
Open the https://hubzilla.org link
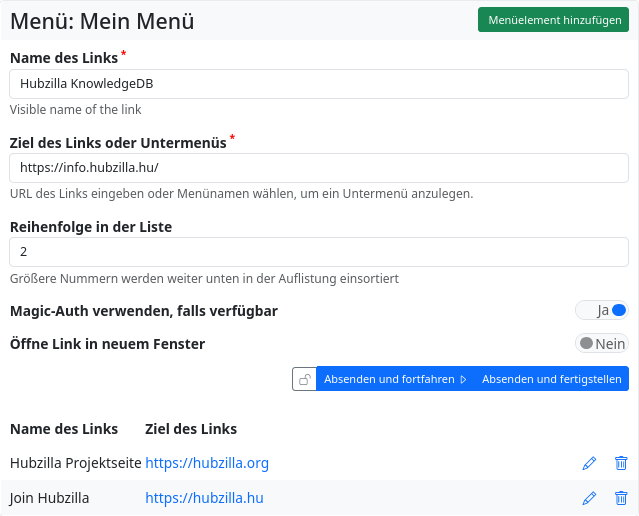pyautogui.click(x=207, y=463)
